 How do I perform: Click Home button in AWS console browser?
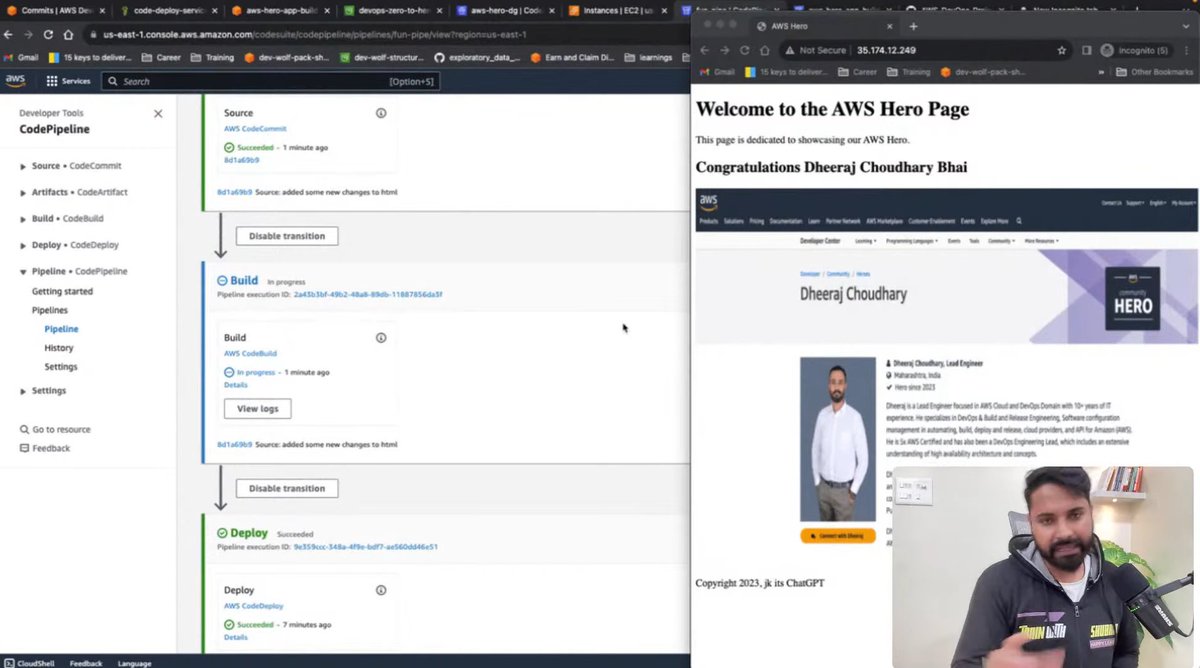(x=67, y=34)
